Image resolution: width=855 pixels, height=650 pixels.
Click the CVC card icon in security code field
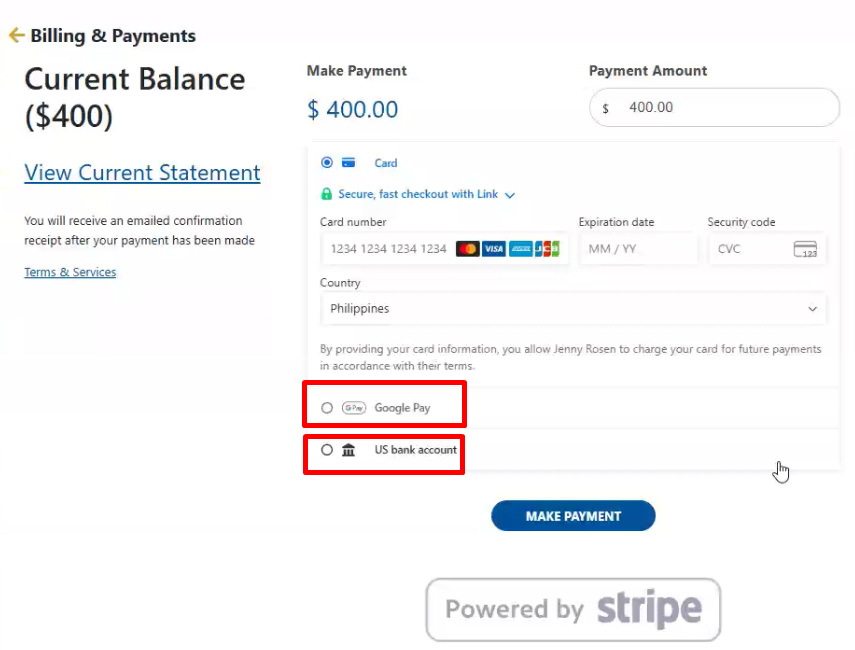pos(805,249)
